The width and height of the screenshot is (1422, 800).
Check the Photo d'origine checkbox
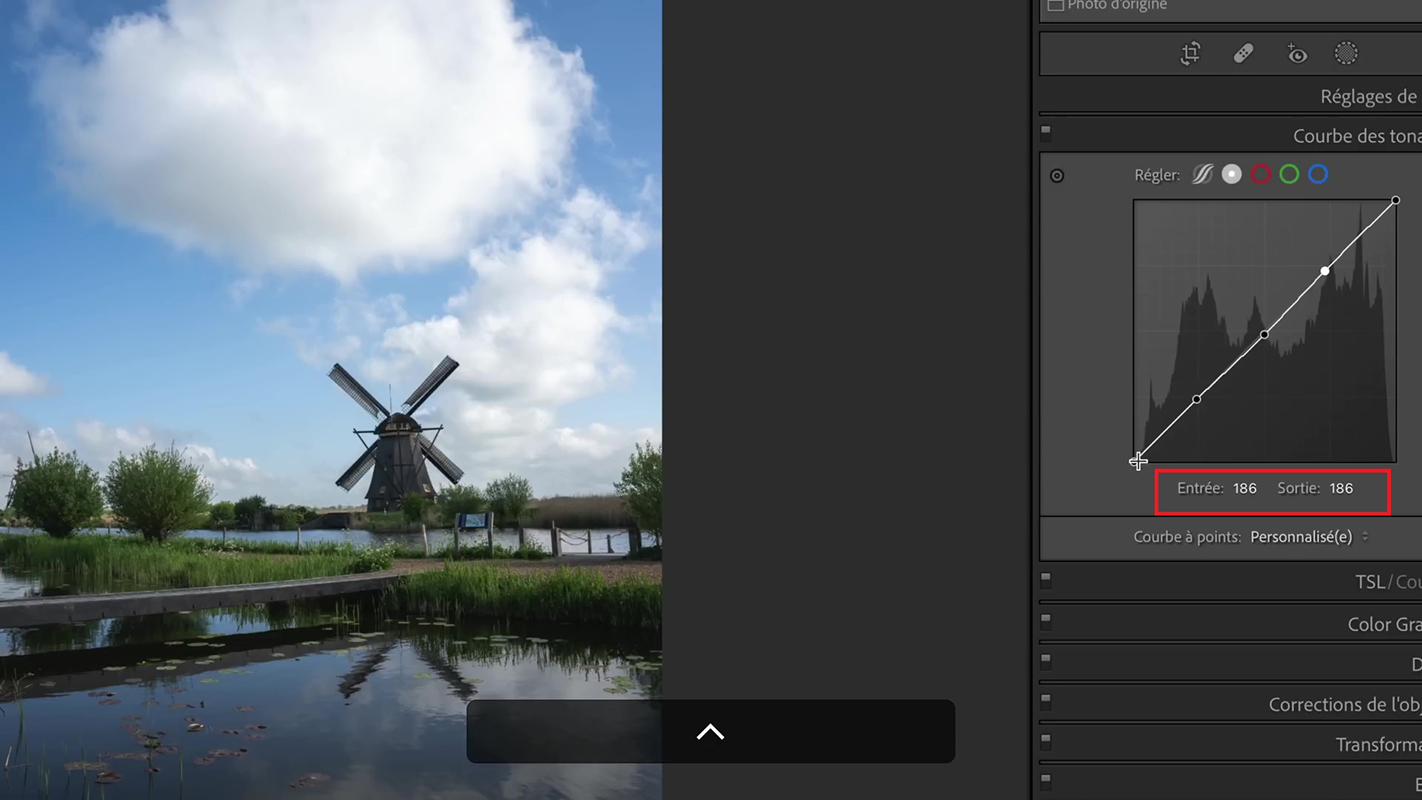1055,5
